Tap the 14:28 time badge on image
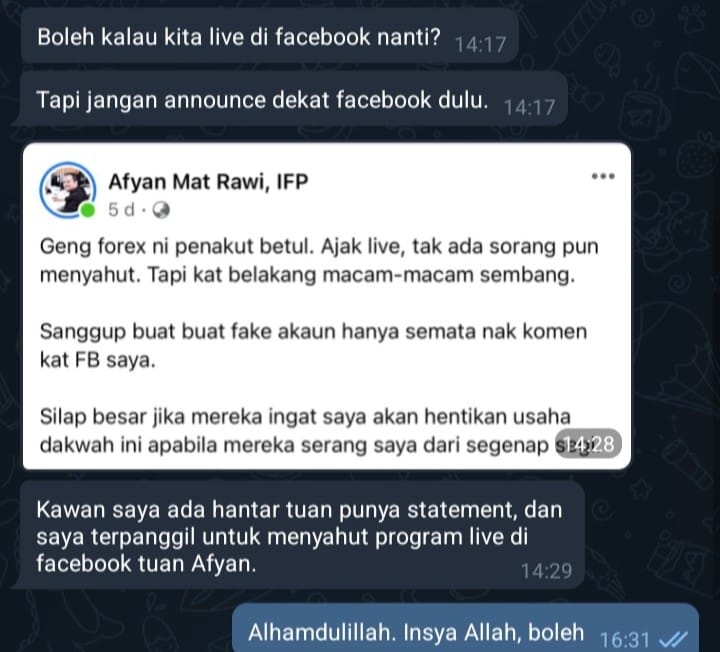Screen dimensions: 720x652 tap(588, 444)
